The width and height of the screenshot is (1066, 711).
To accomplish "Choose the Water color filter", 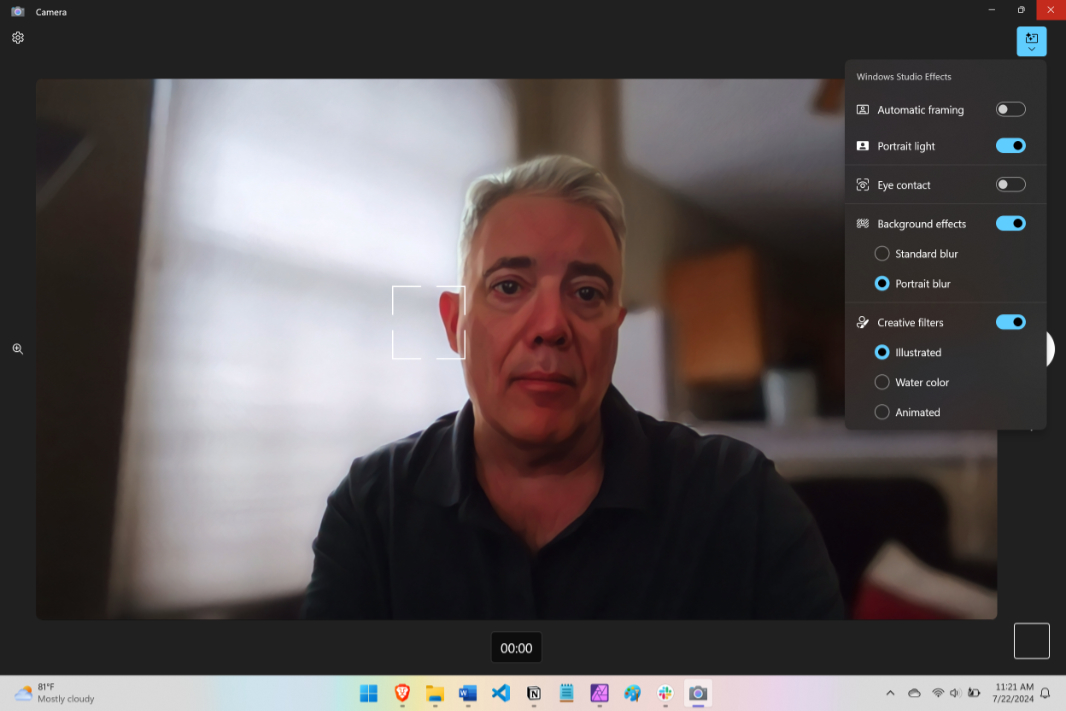I will [x=882, y=382].
